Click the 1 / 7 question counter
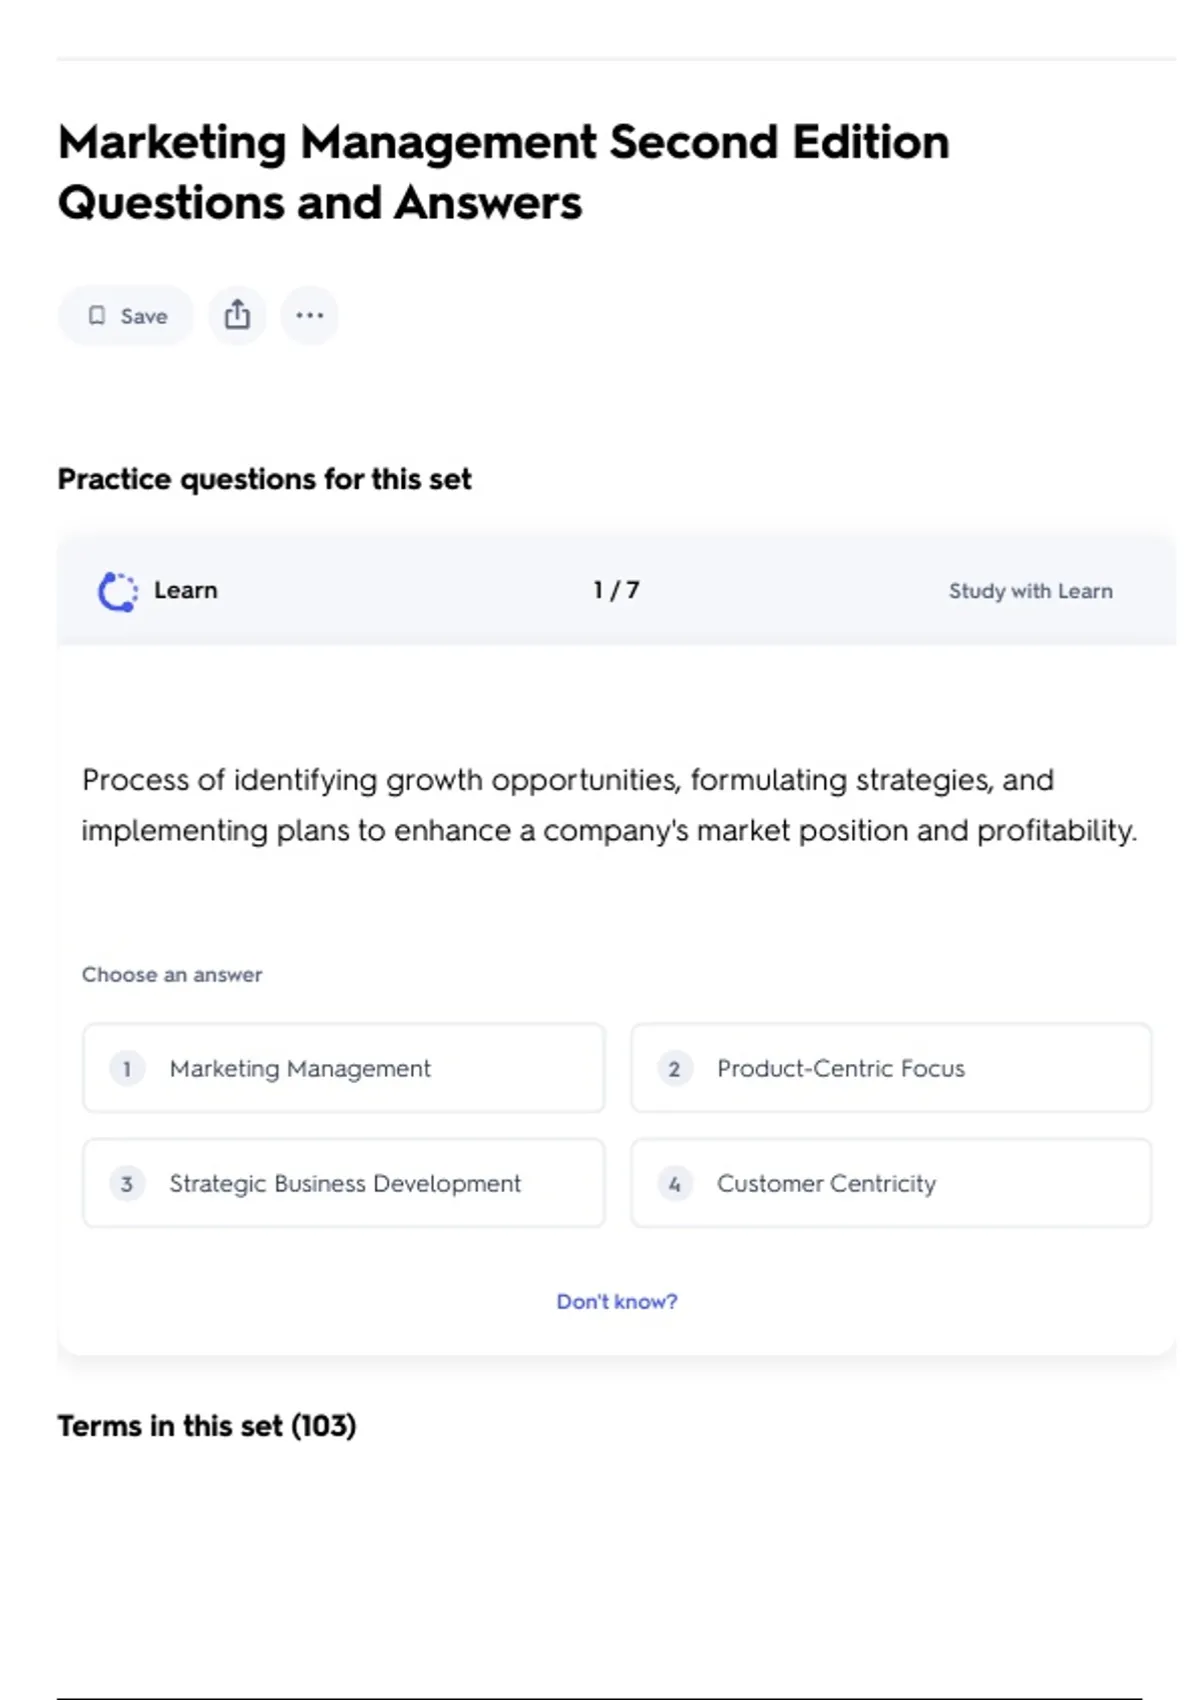This screenshot has width=1200, height=1700. tap(616, 590)
